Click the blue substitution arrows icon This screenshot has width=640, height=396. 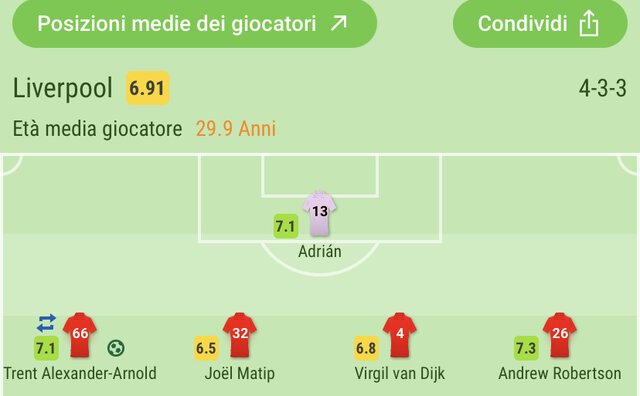click(x=46, y=323)
